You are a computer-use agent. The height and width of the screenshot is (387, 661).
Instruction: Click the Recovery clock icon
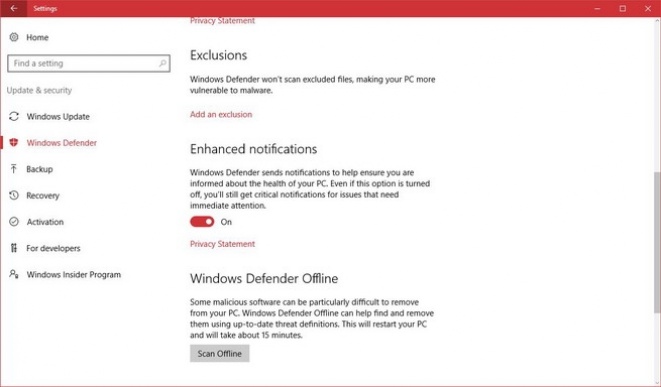coord(14,195)
